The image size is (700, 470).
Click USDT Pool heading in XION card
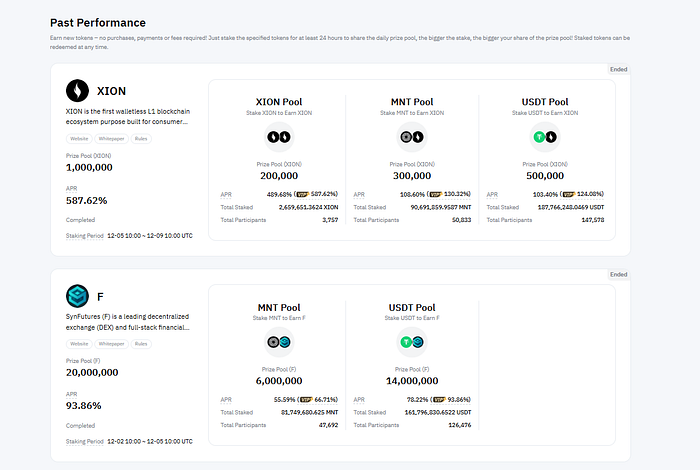pyautogui.click(x=545, y=102)
